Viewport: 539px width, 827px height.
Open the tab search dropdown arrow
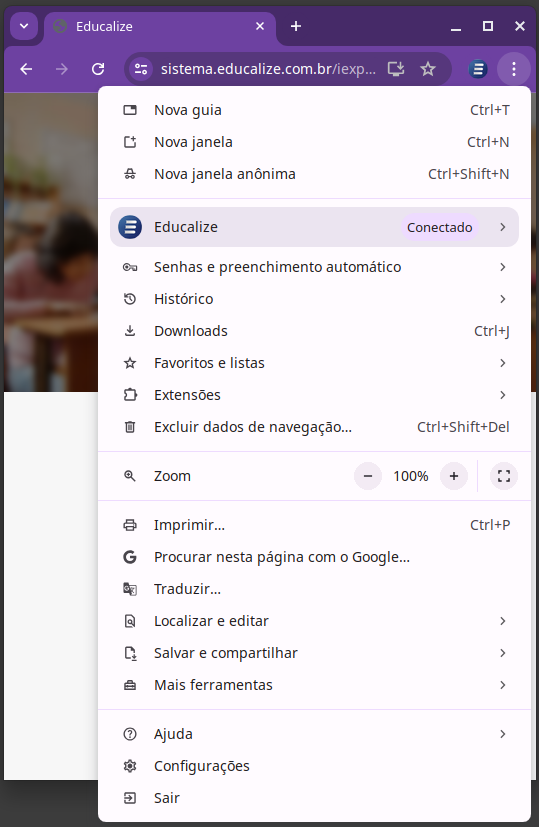pos(24,26)
